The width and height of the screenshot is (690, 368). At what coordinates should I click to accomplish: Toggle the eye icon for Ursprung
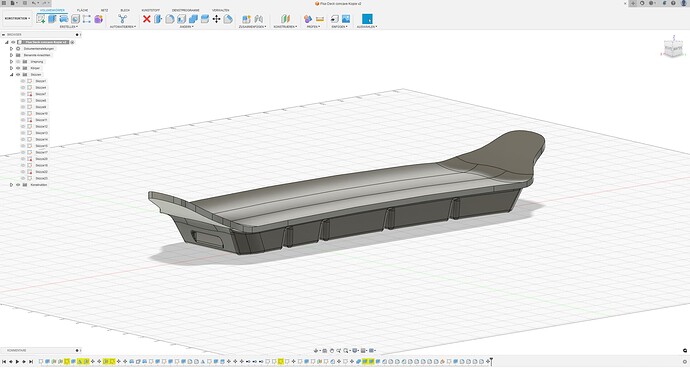(x=18, y=62)
